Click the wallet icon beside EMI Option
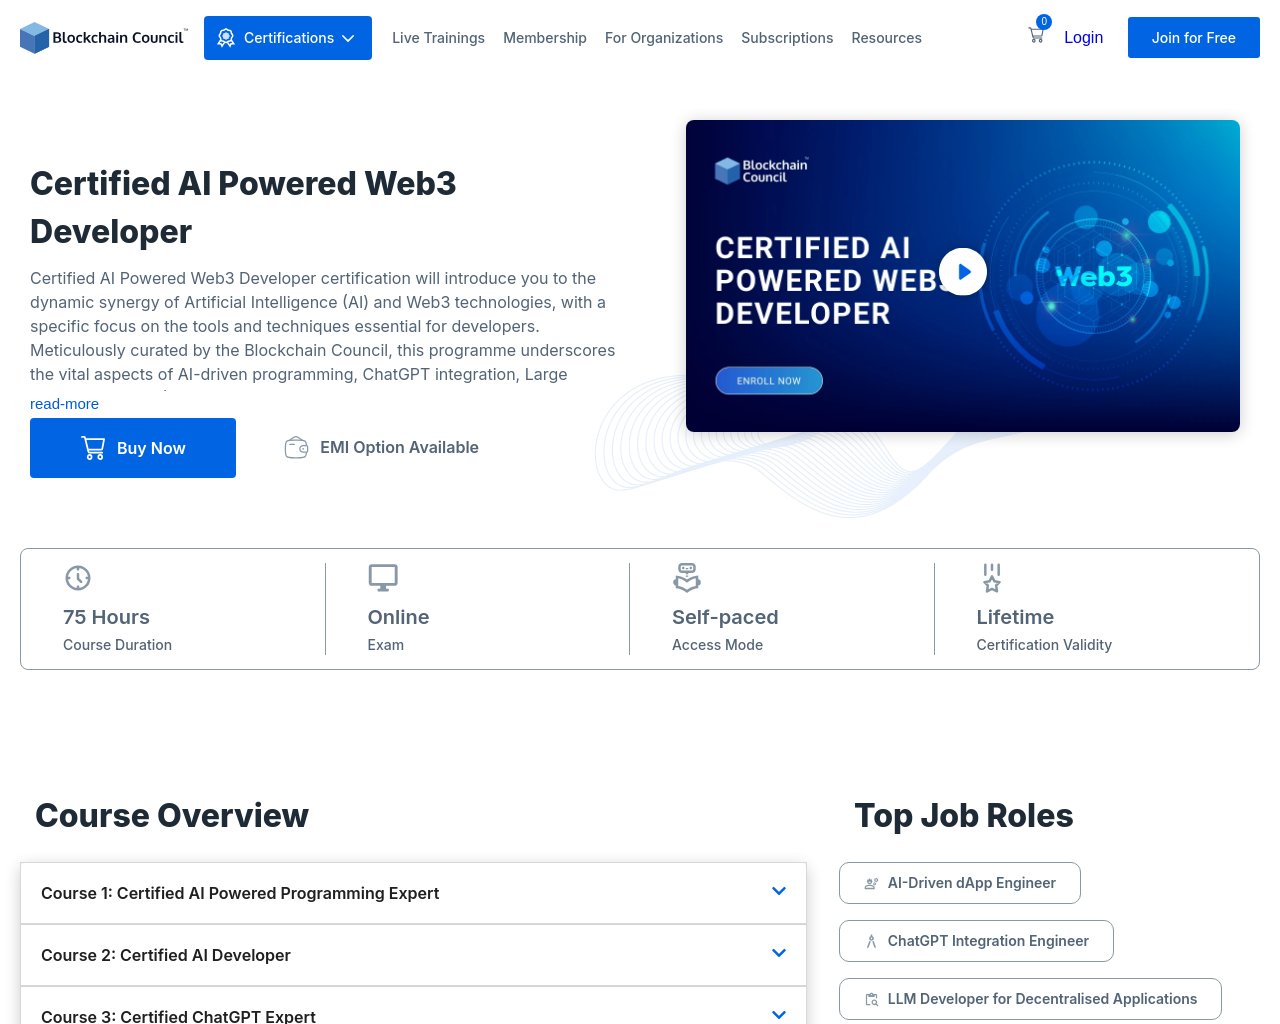The height and width of the screenshot is (1024, 1280). pyautogui.click(x=296, y=447)
